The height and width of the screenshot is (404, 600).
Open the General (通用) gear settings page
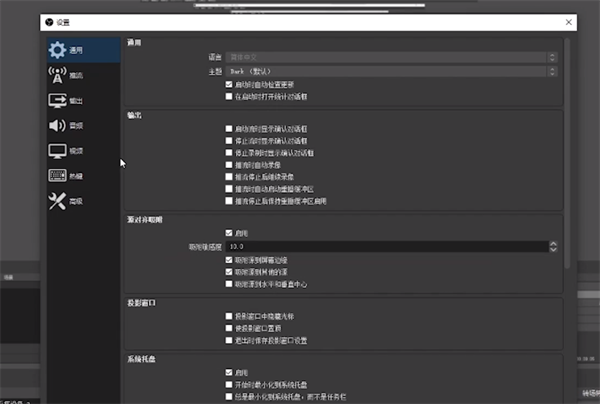83,50
